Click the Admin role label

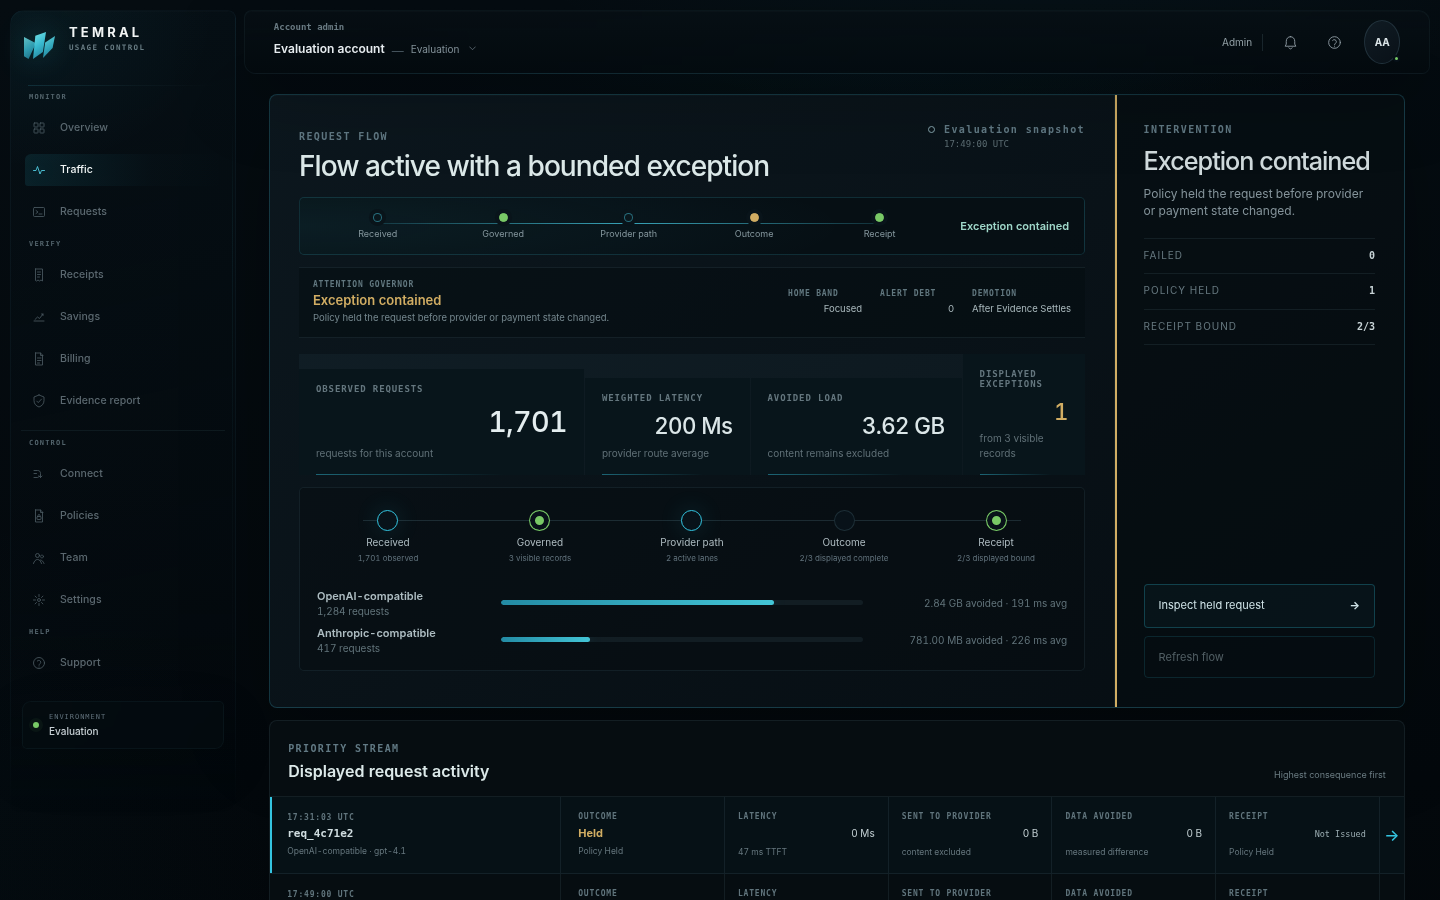1237,42
